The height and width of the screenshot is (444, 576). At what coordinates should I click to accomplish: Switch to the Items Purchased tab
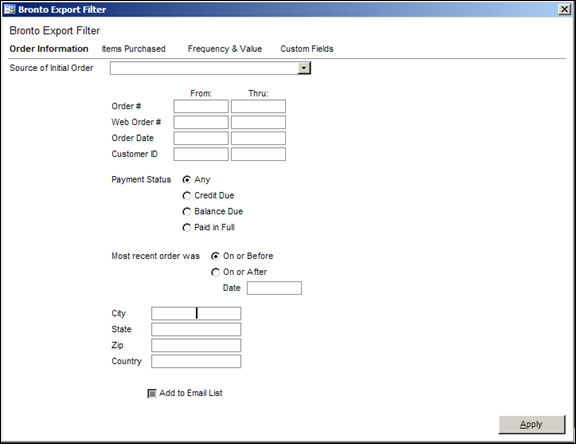133,49
